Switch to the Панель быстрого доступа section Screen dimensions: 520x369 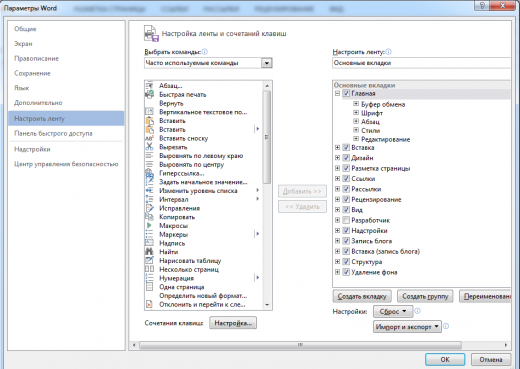click(53, 133)
